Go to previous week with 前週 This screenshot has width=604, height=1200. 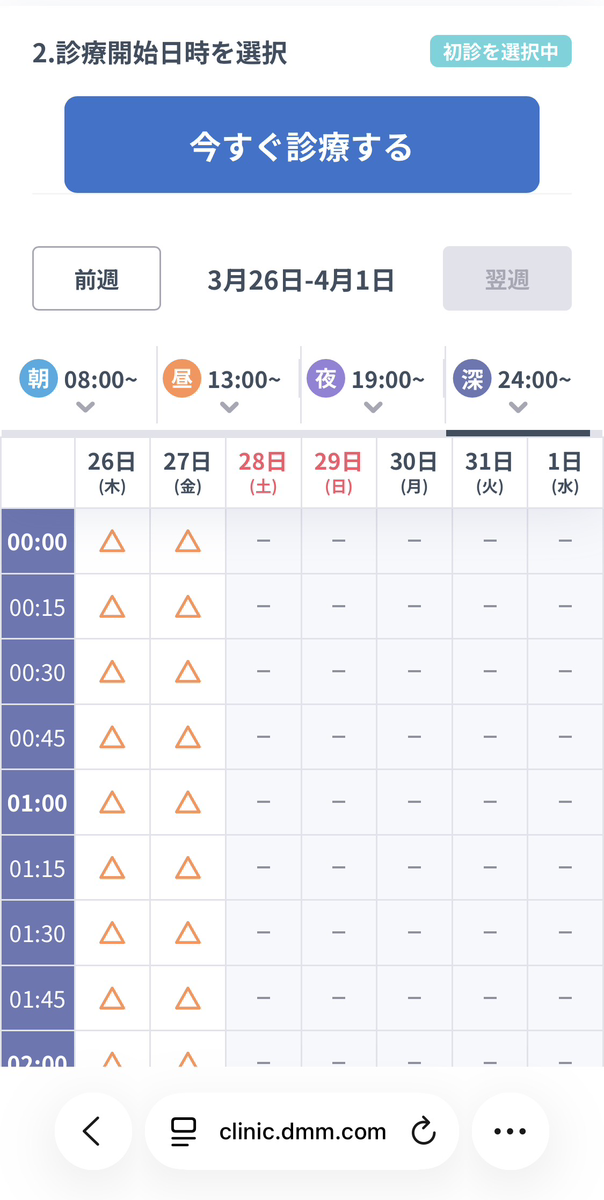coord(97,278)
